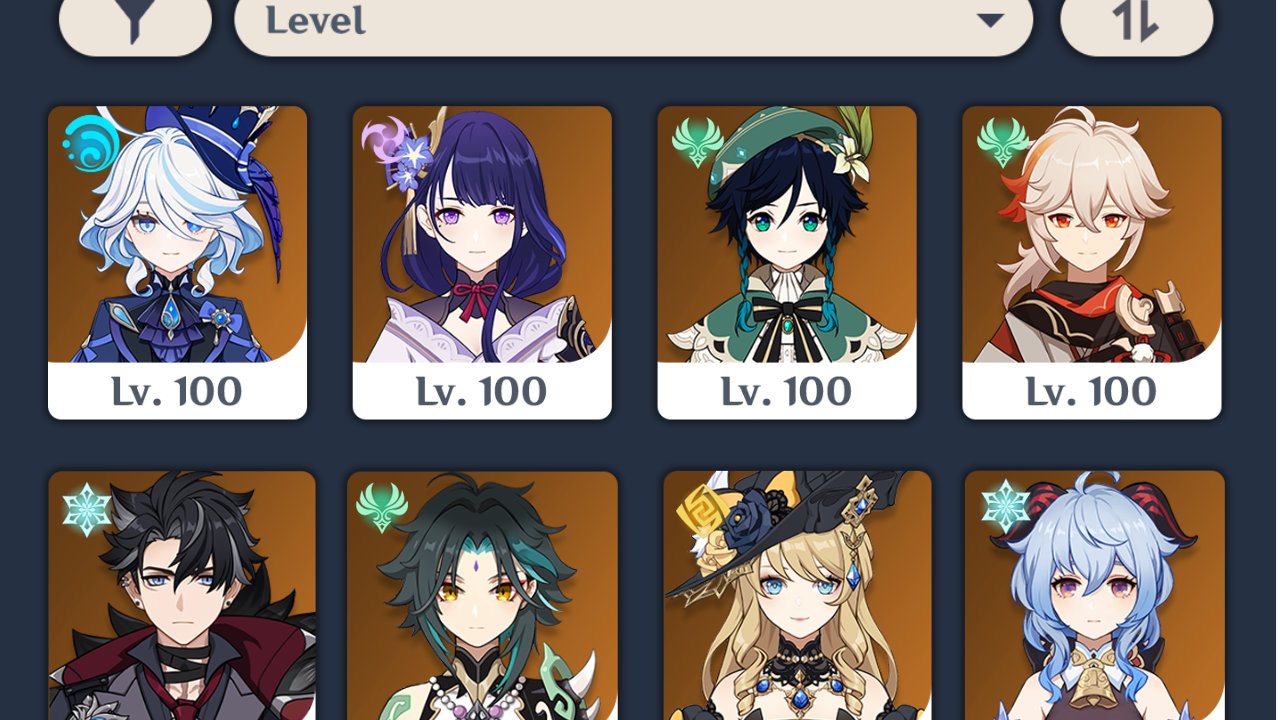Select the Kazuha character card
The image size is (1280, 720).
coord(1092,262)
